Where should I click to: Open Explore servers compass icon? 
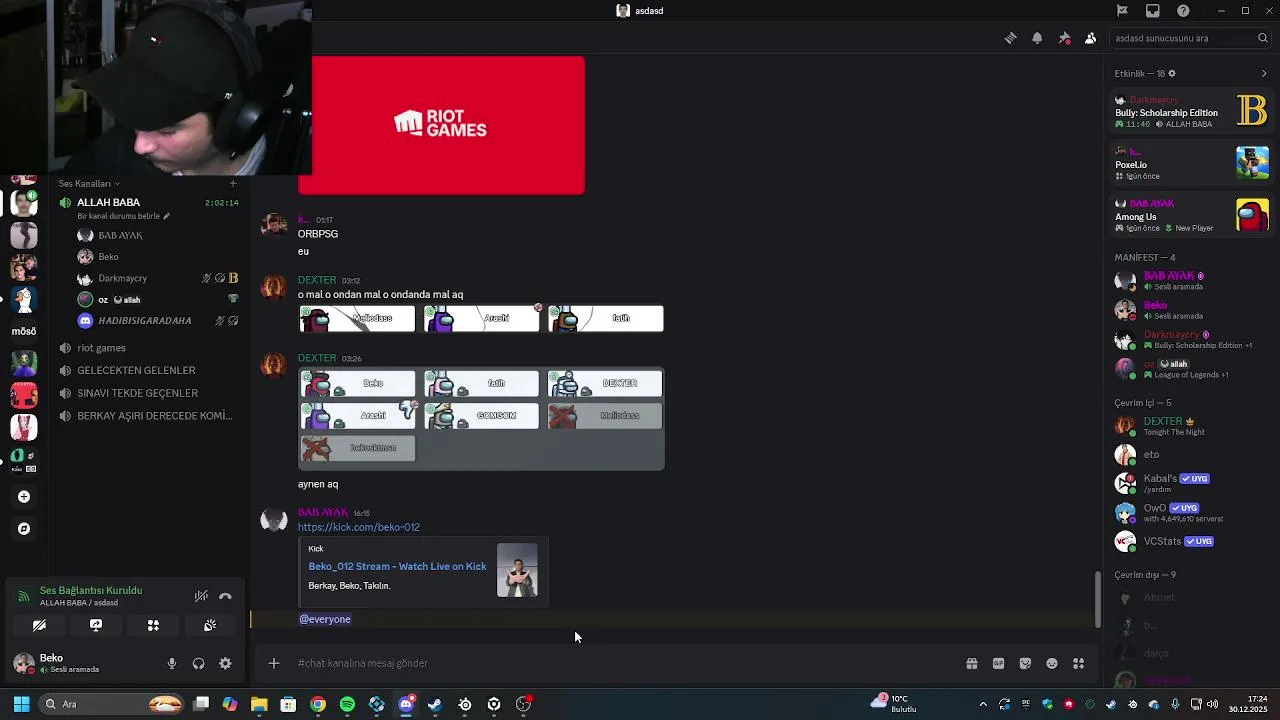(x=24, y=528)
